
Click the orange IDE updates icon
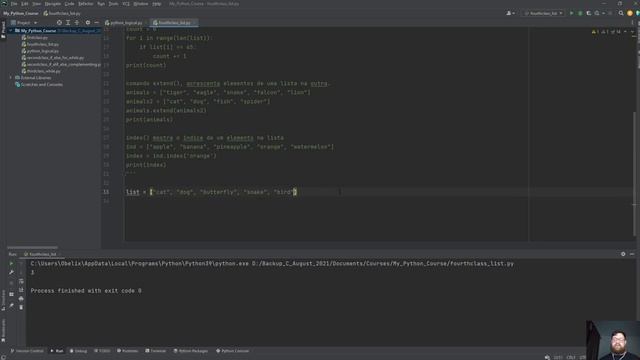tap(630, 13)
